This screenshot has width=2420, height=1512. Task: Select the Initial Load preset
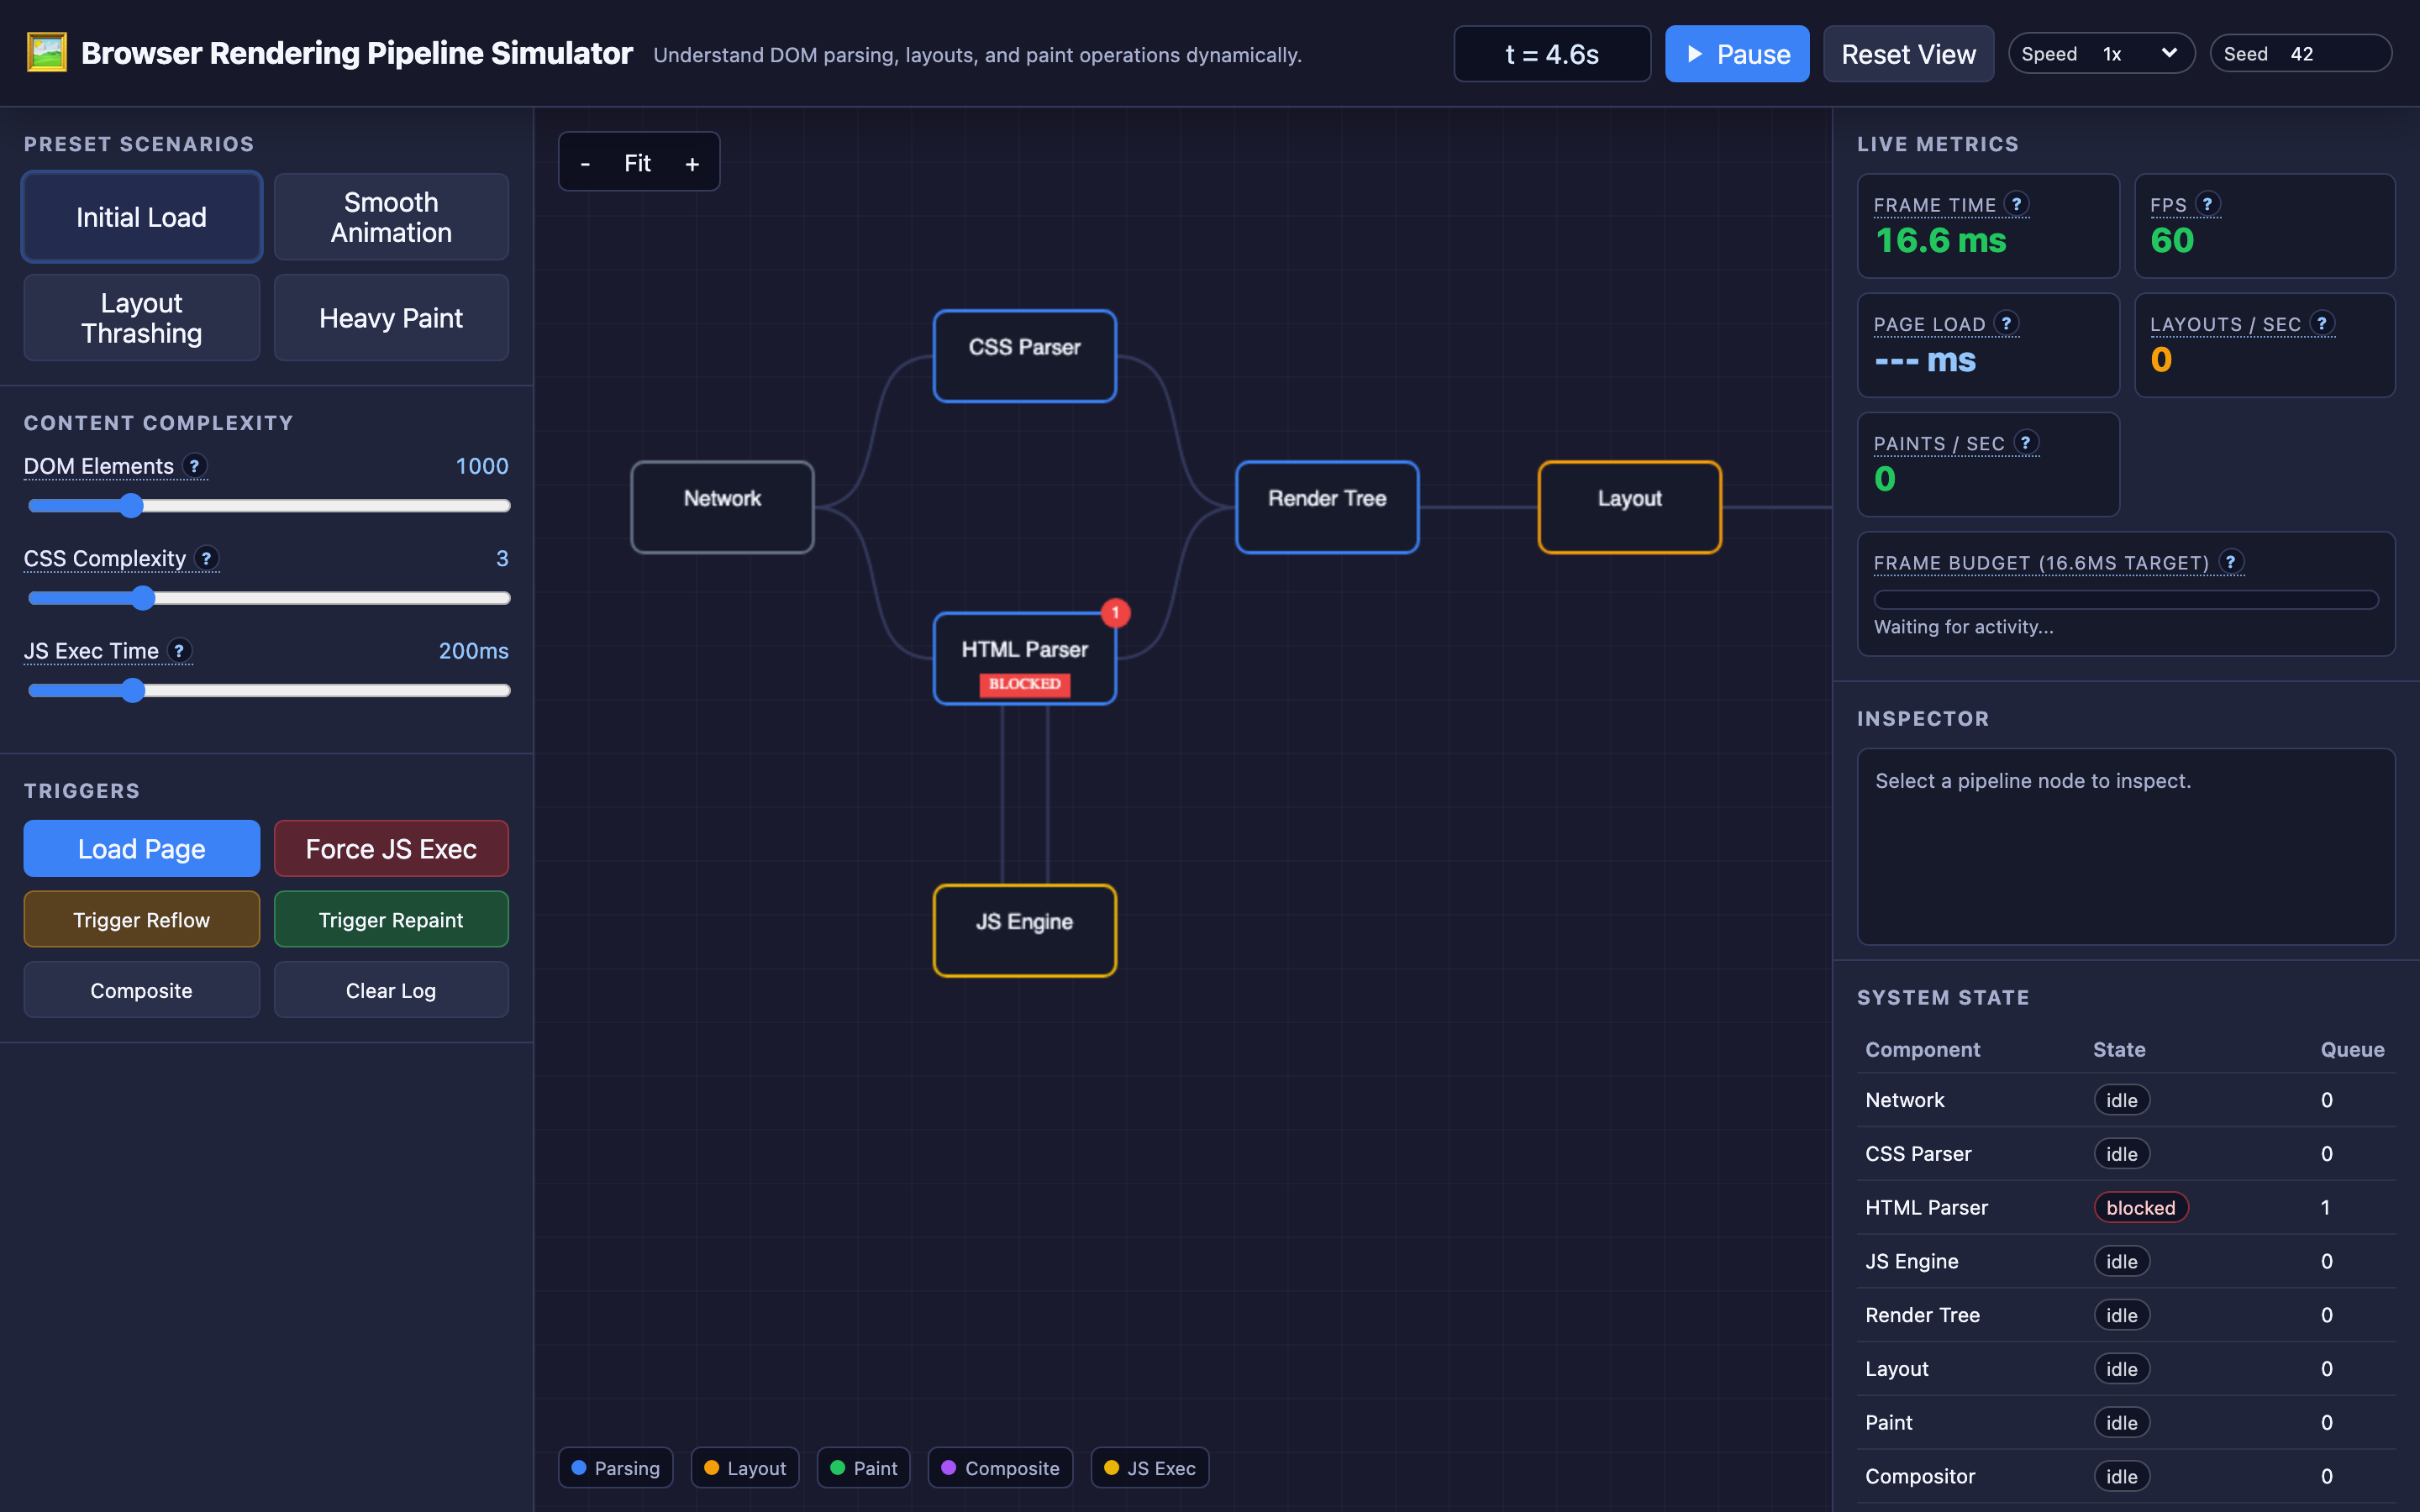tap(142, 217)
